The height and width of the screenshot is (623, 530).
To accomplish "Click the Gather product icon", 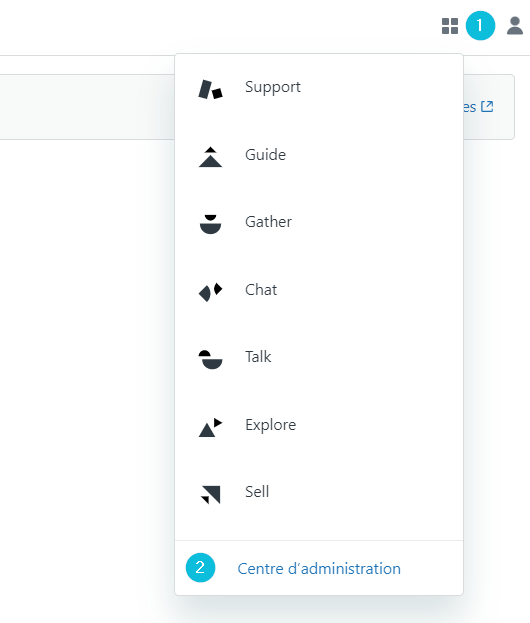I will point(211,224).
